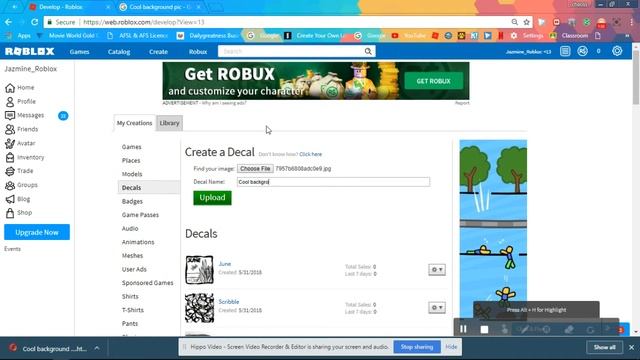Open YouTube bookmark in bookmarks bar
Viewport: 640px width, 360px height.
409,36
